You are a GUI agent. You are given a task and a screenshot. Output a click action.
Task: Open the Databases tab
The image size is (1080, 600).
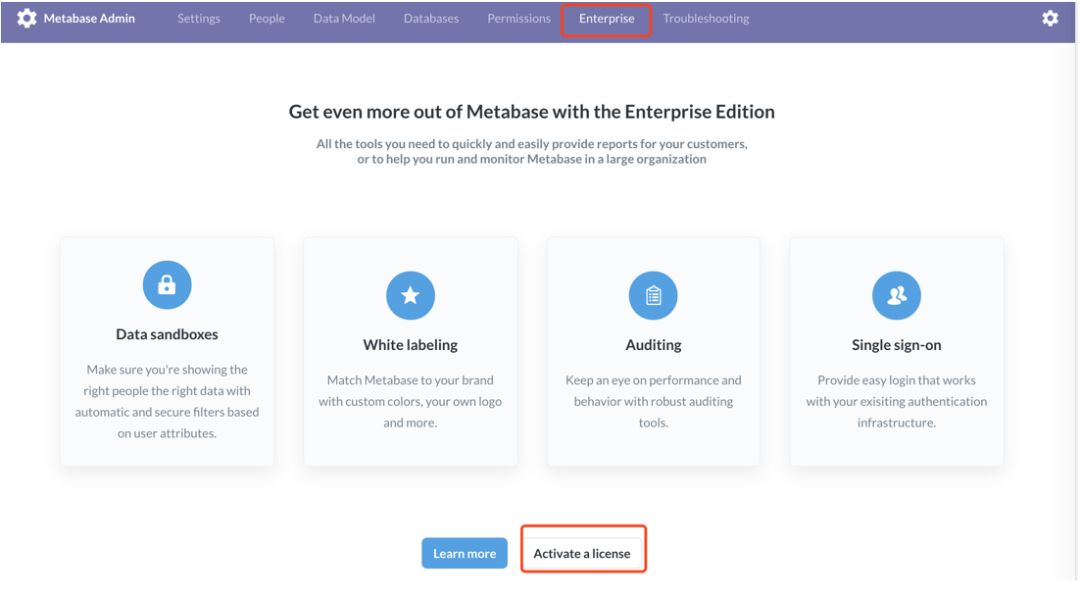click(431, 19)
